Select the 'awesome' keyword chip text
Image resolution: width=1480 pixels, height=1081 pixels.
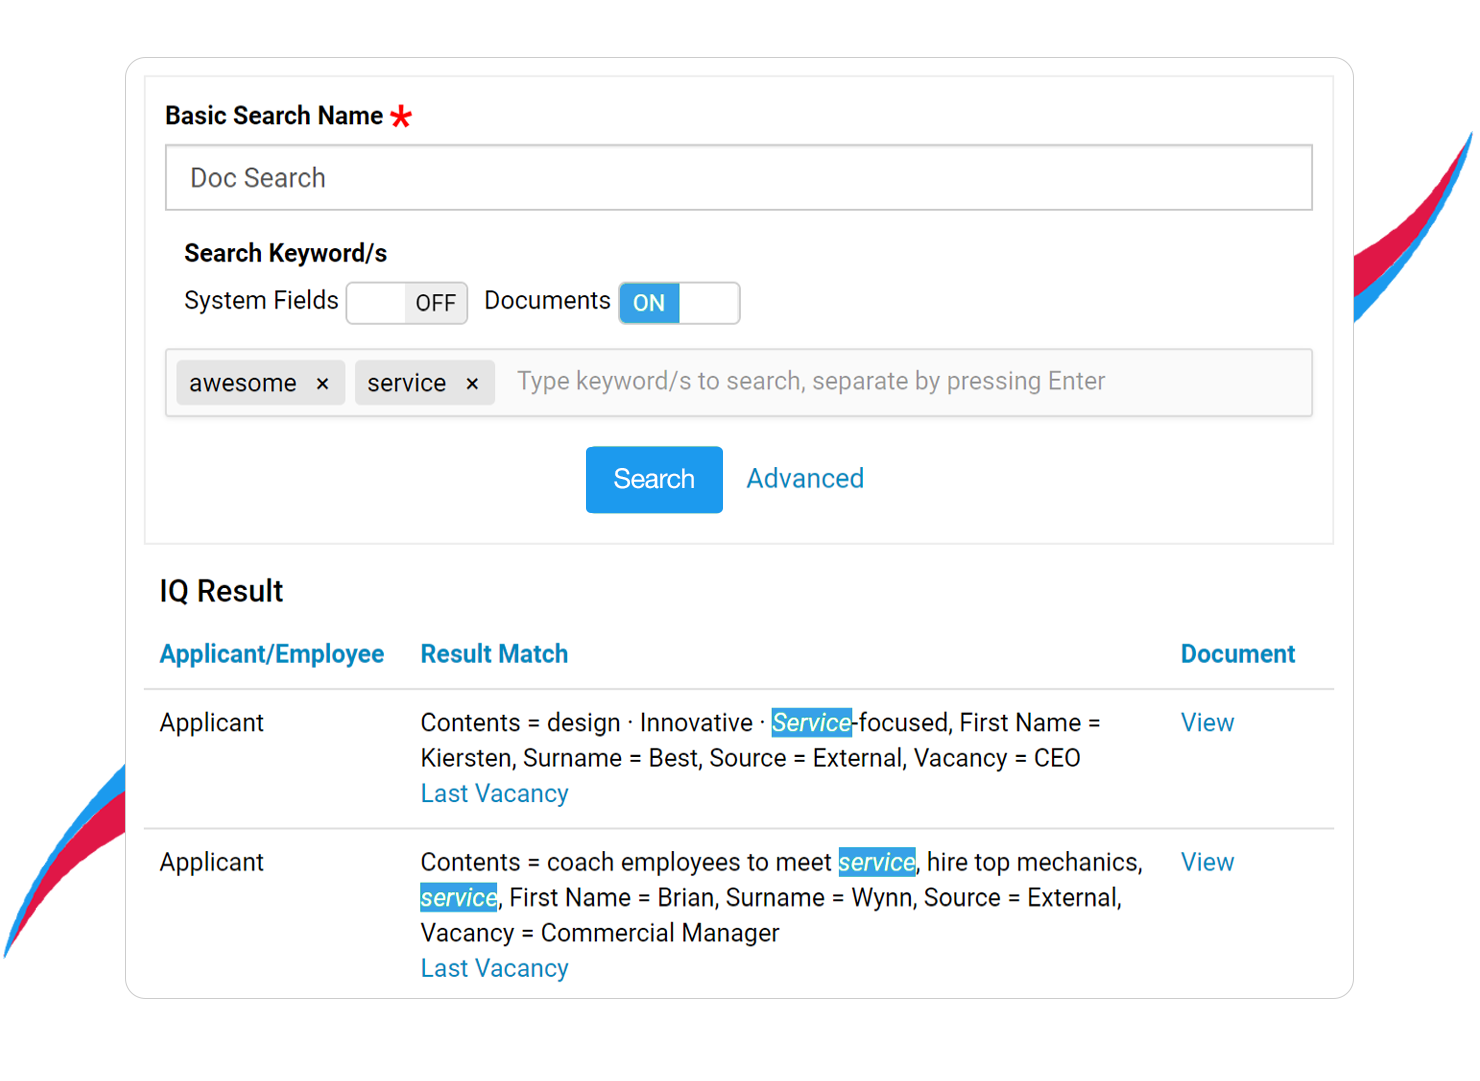pyautogui.click(x=243, y=384)
